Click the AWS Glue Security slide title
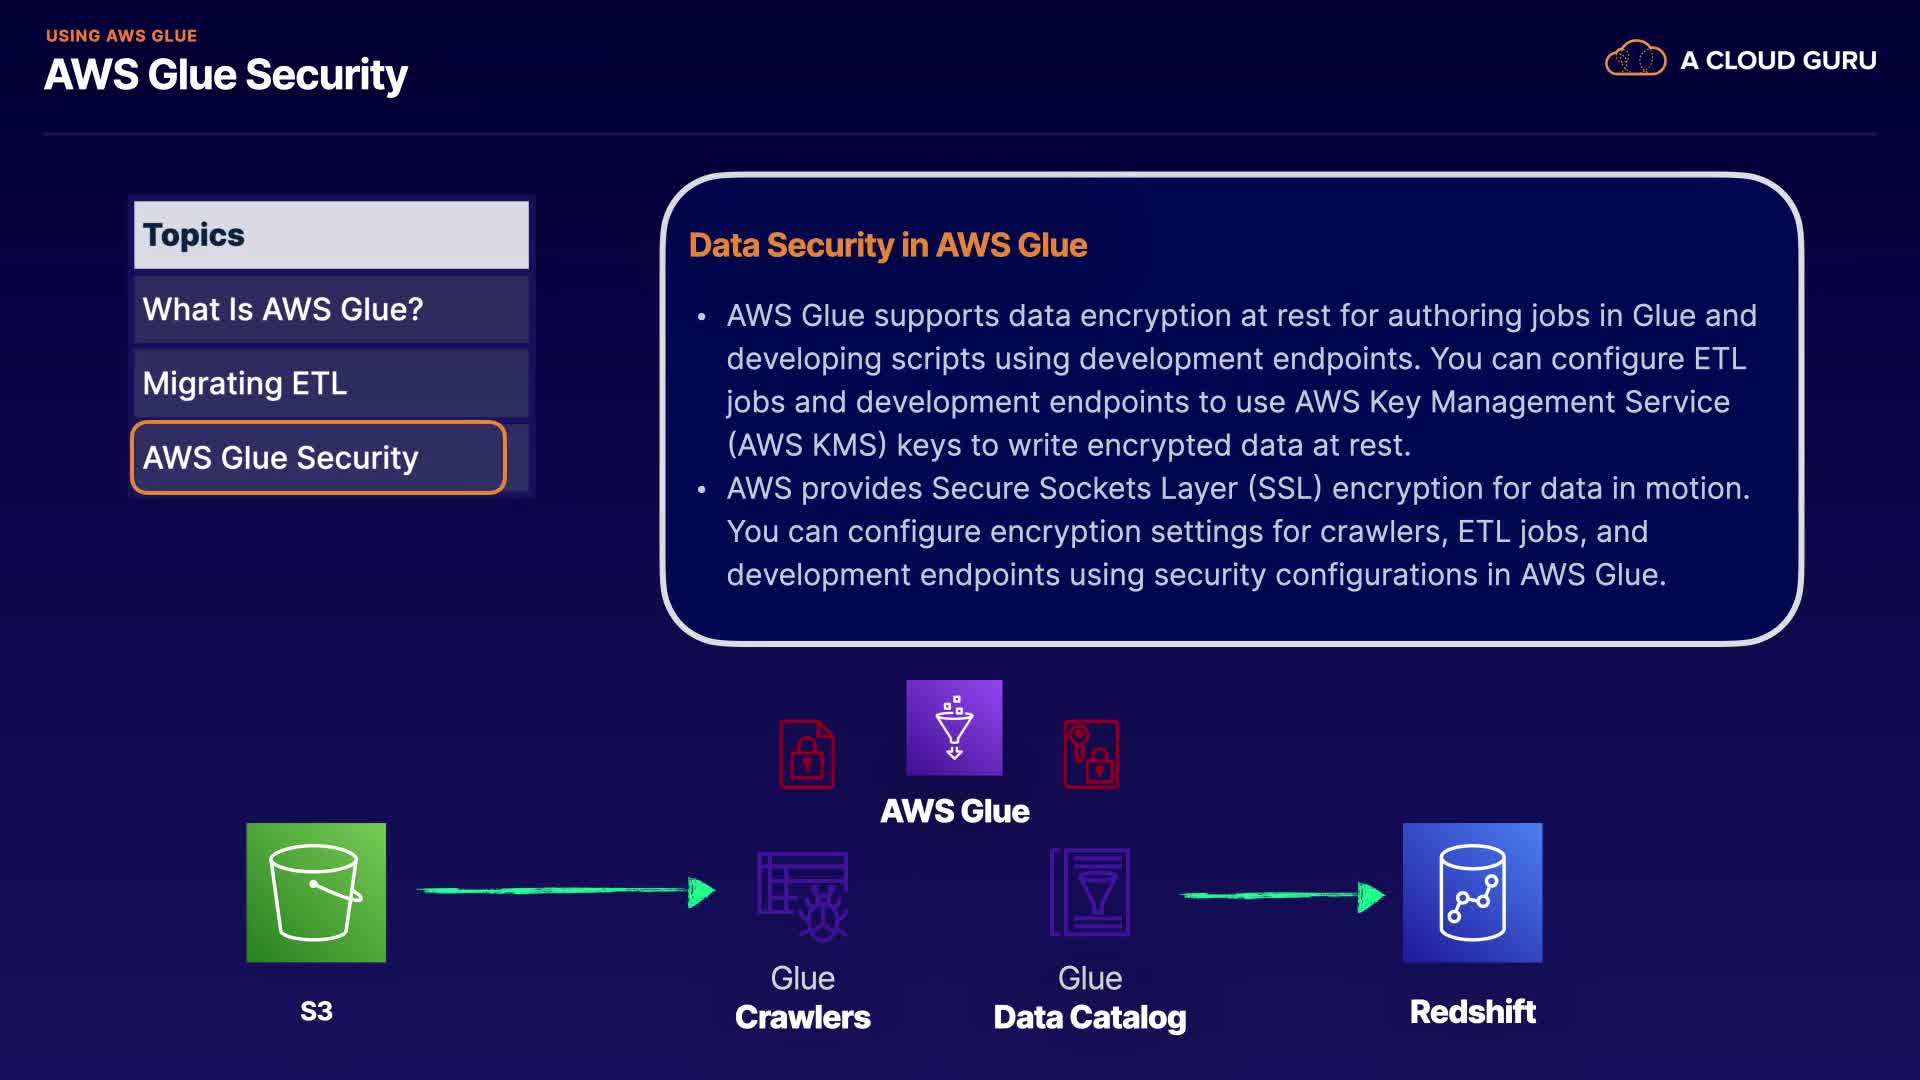1920x1080 pixels. (x=226, y=75)
